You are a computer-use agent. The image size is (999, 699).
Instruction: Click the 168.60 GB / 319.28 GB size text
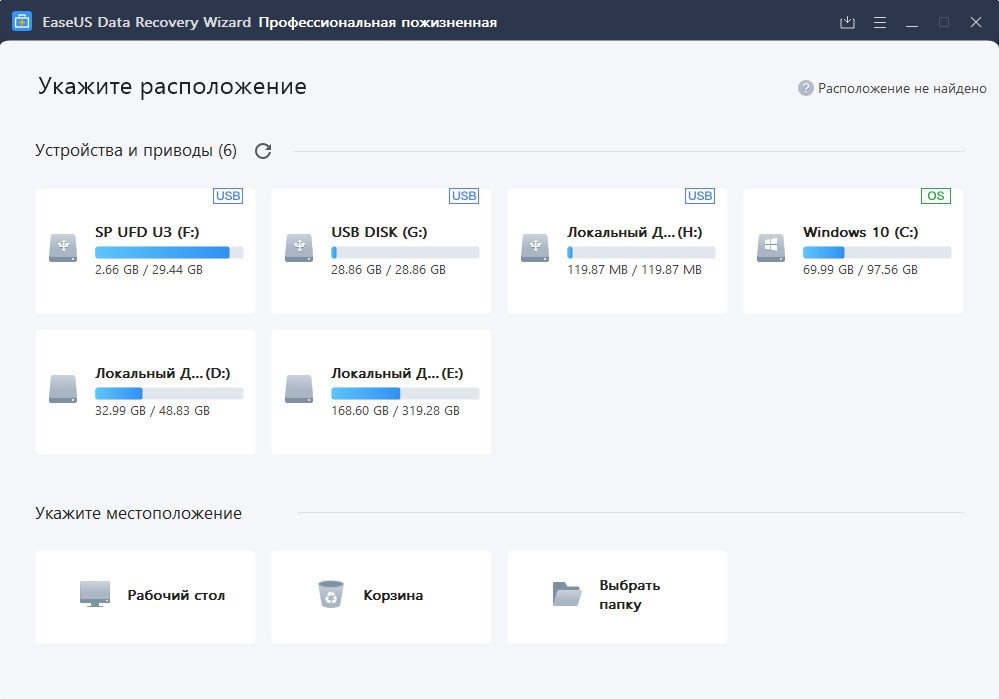pos(395,411)
